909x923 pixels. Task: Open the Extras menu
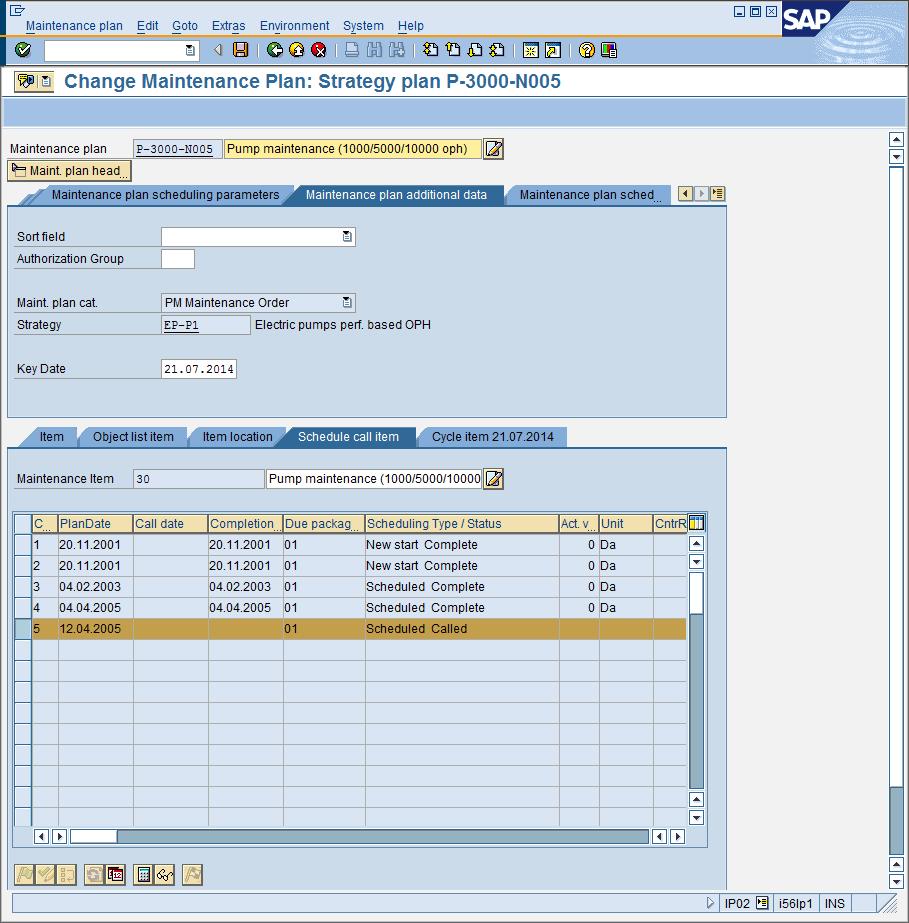pos(228,26)
